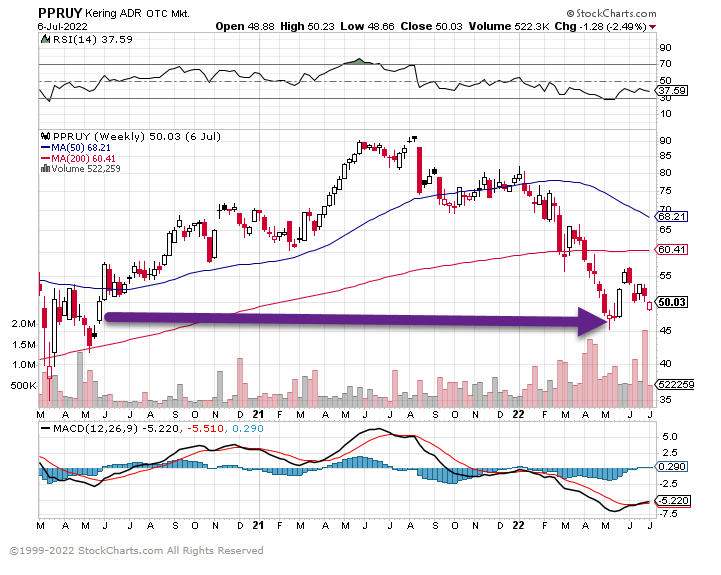
Task: Click the MA(50) 68.21 legend entry
Action: click(76, 148)
